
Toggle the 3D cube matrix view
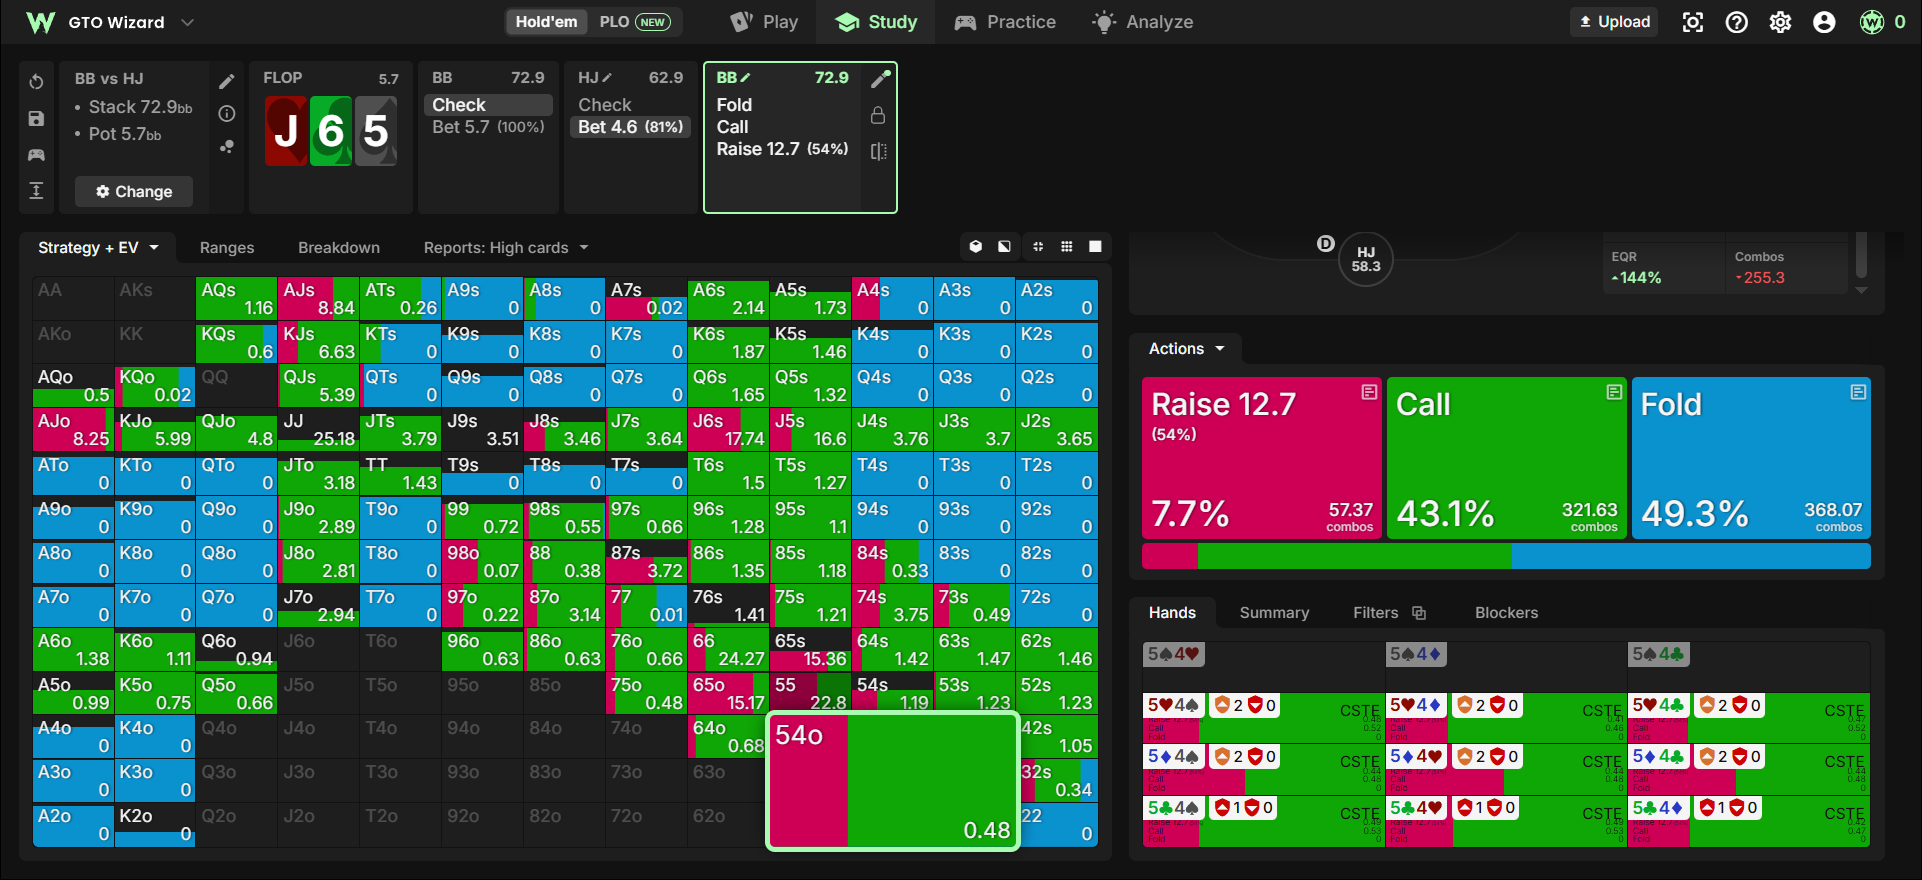click(x=976, y=247)
